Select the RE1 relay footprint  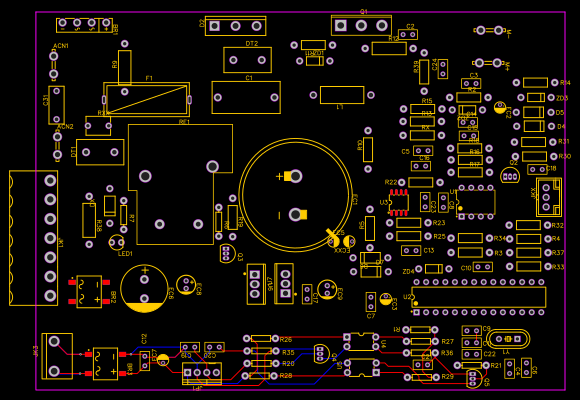pyautogui.click(x=181, y=184)
